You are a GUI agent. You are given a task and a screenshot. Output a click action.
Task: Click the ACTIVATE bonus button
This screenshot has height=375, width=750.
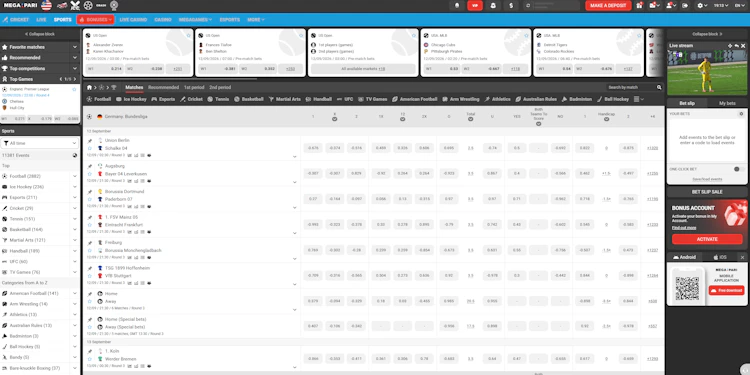tap(707, 239)
